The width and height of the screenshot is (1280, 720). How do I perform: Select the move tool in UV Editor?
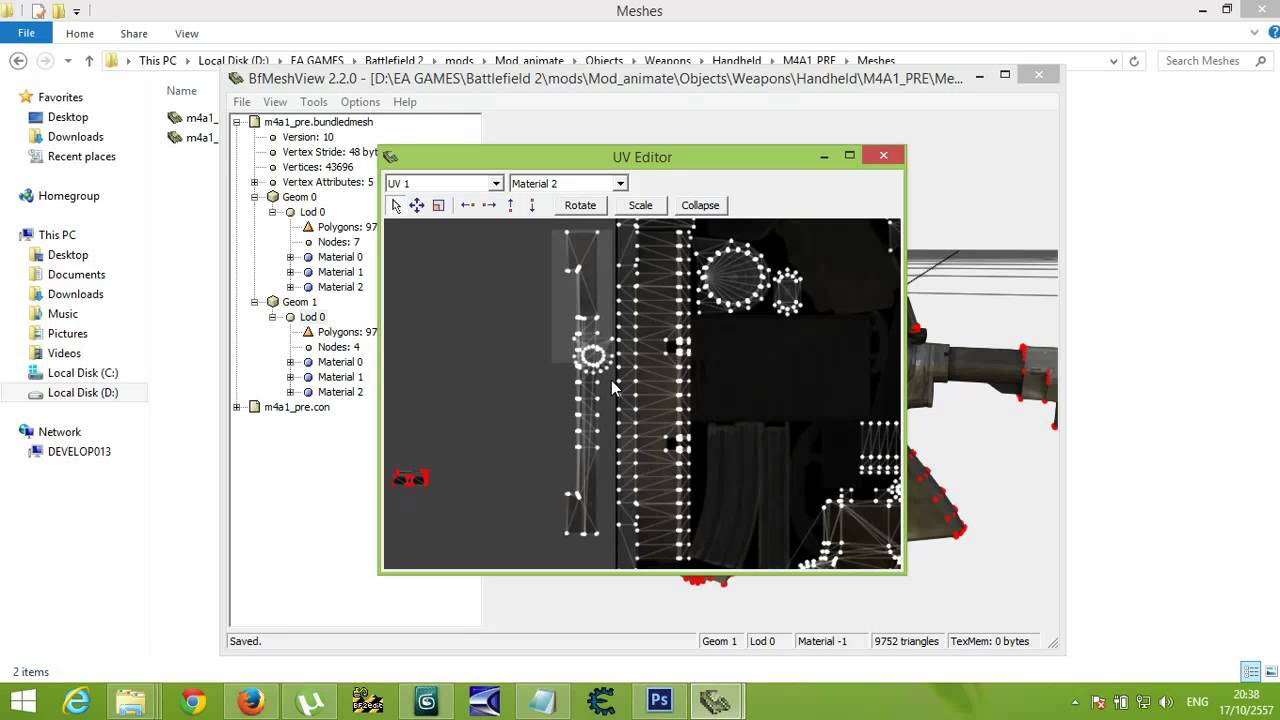pos(417,205)
